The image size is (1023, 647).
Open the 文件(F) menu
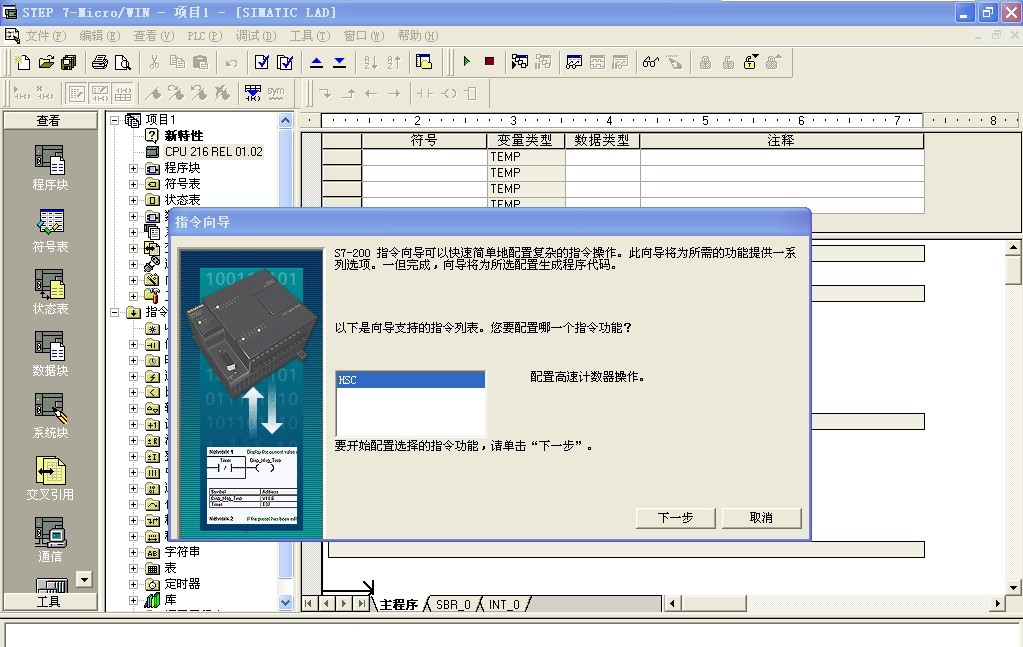point(45,35)
